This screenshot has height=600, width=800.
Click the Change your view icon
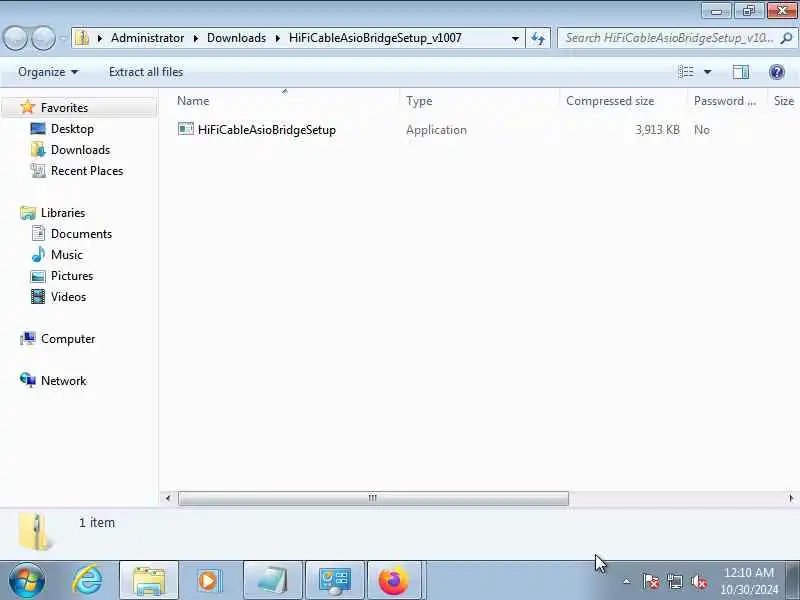[686, 72]
